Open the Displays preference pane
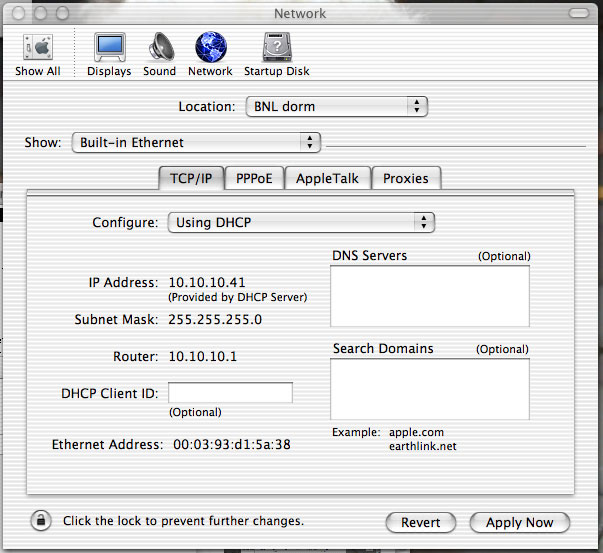 (109, 48)
